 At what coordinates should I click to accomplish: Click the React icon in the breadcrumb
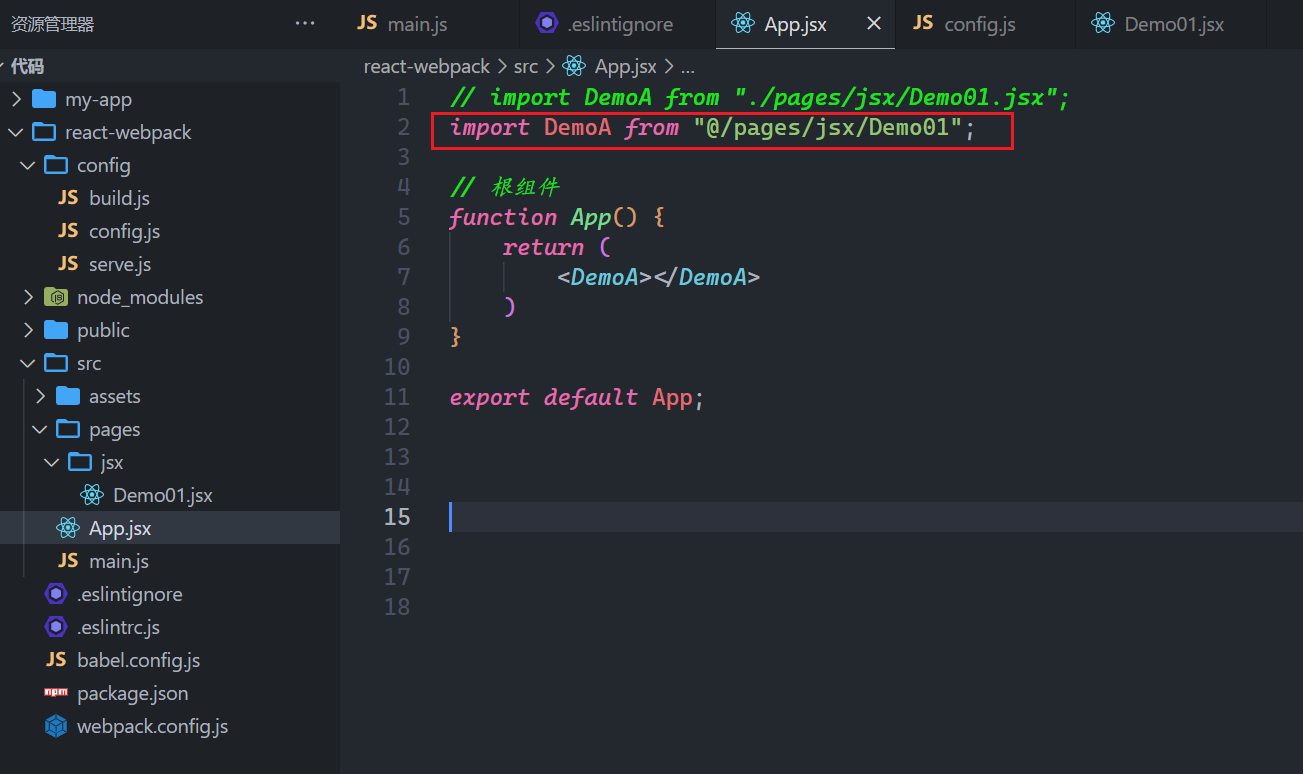(574, 66)
